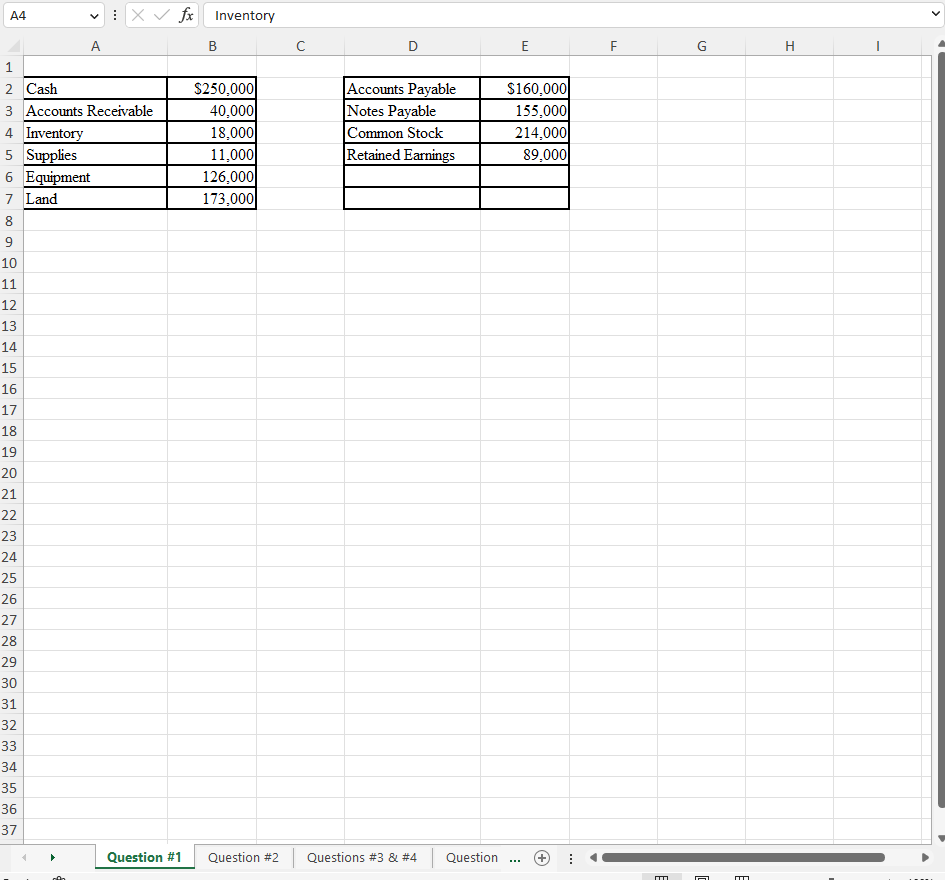Click the tab-split three-dot handle
This screenshot has width=945, height=880.
[x=571, y=858]
